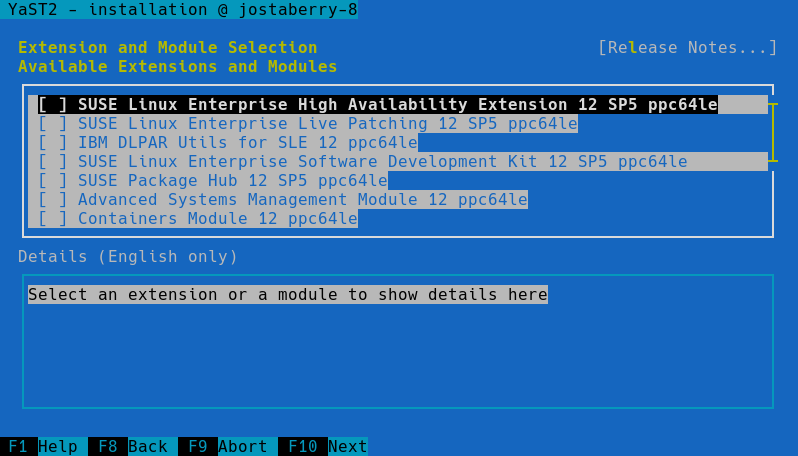Click the 'YaST2 - installation' title bar
This screenshot has width=798, height=456.
point(180,10)
